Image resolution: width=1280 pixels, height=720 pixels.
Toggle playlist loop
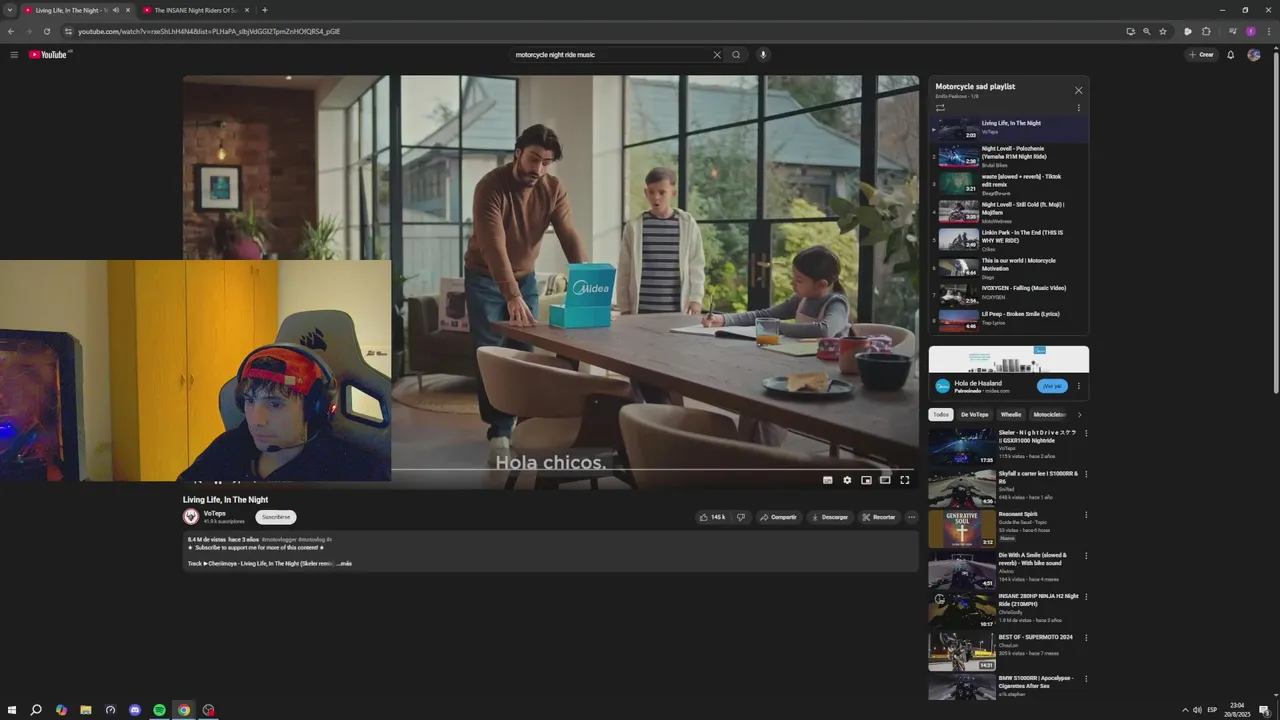pyautogui.click(x=940, y=108)
